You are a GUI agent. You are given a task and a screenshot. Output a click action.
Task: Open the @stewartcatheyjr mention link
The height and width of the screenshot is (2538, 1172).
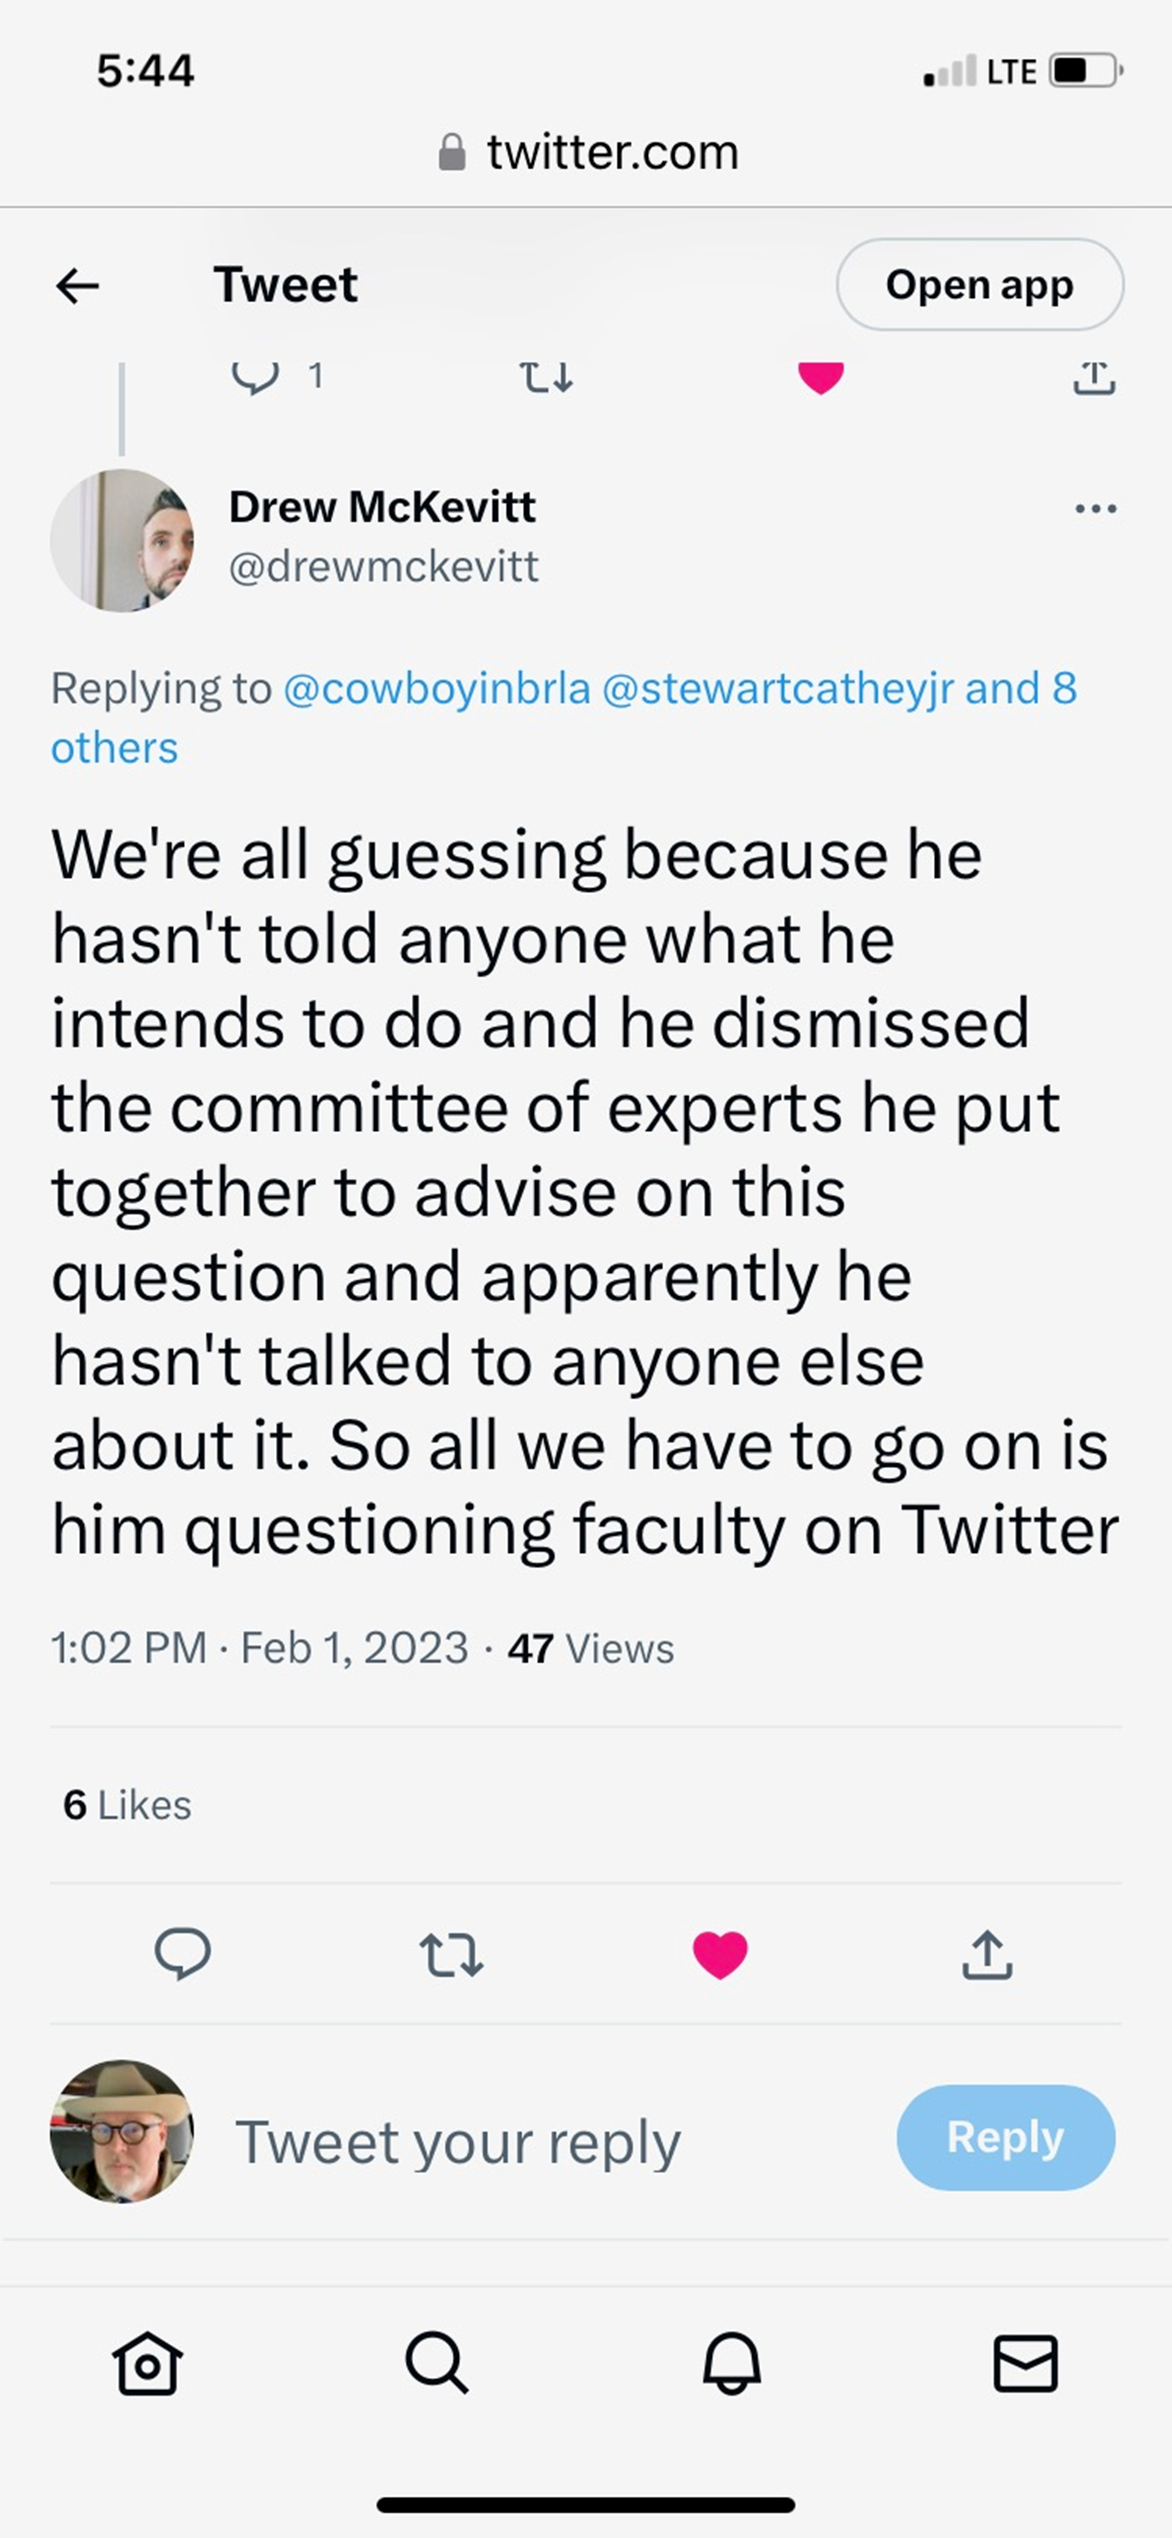(777, 689)
